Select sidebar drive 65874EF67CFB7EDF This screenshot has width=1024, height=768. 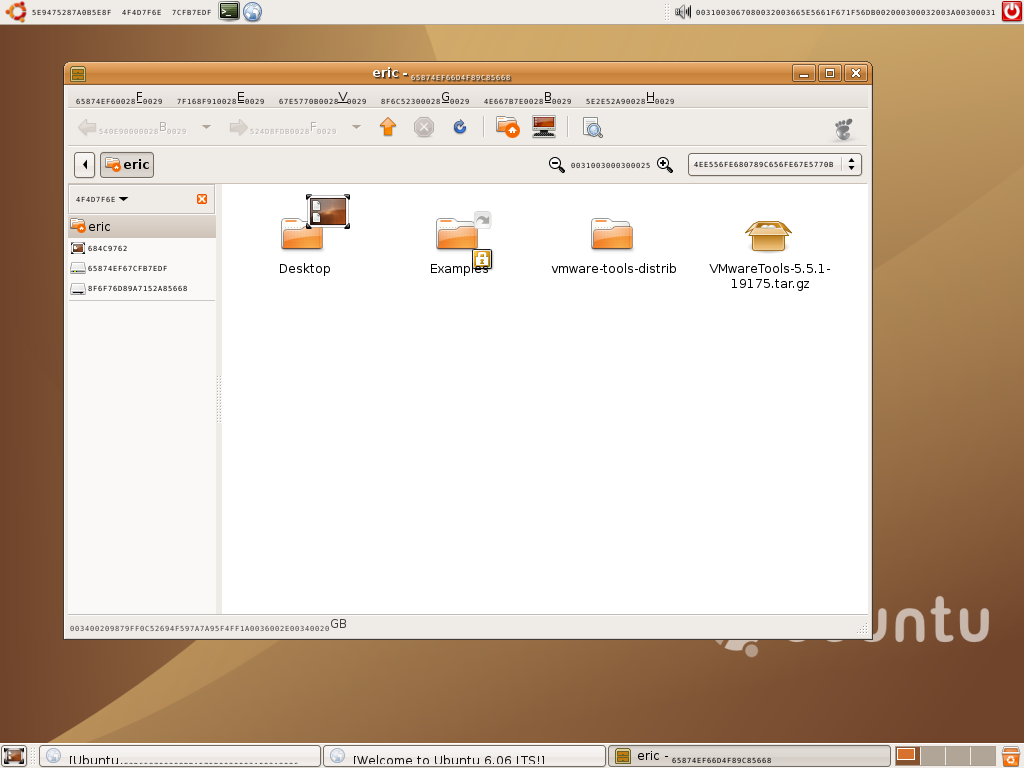click(142, 268)
